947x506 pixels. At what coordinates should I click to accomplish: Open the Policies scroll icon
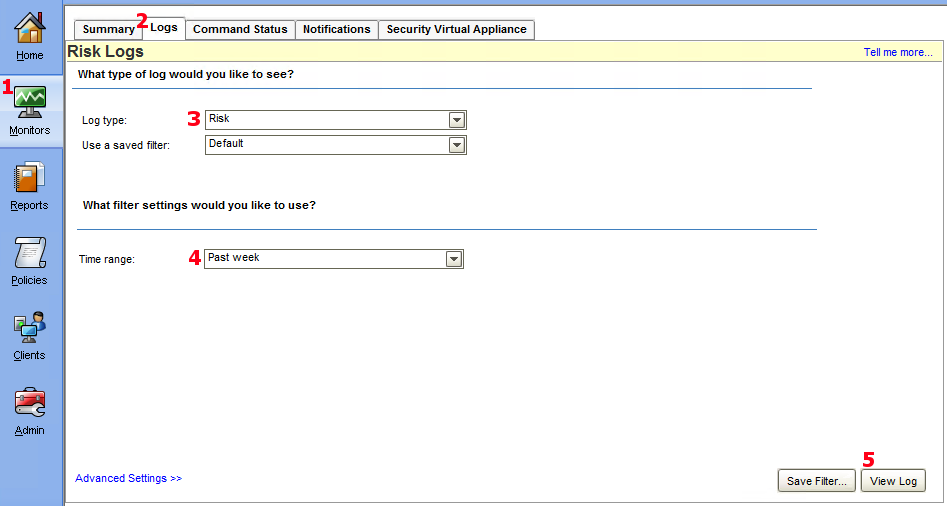click(x=30, y=253)
